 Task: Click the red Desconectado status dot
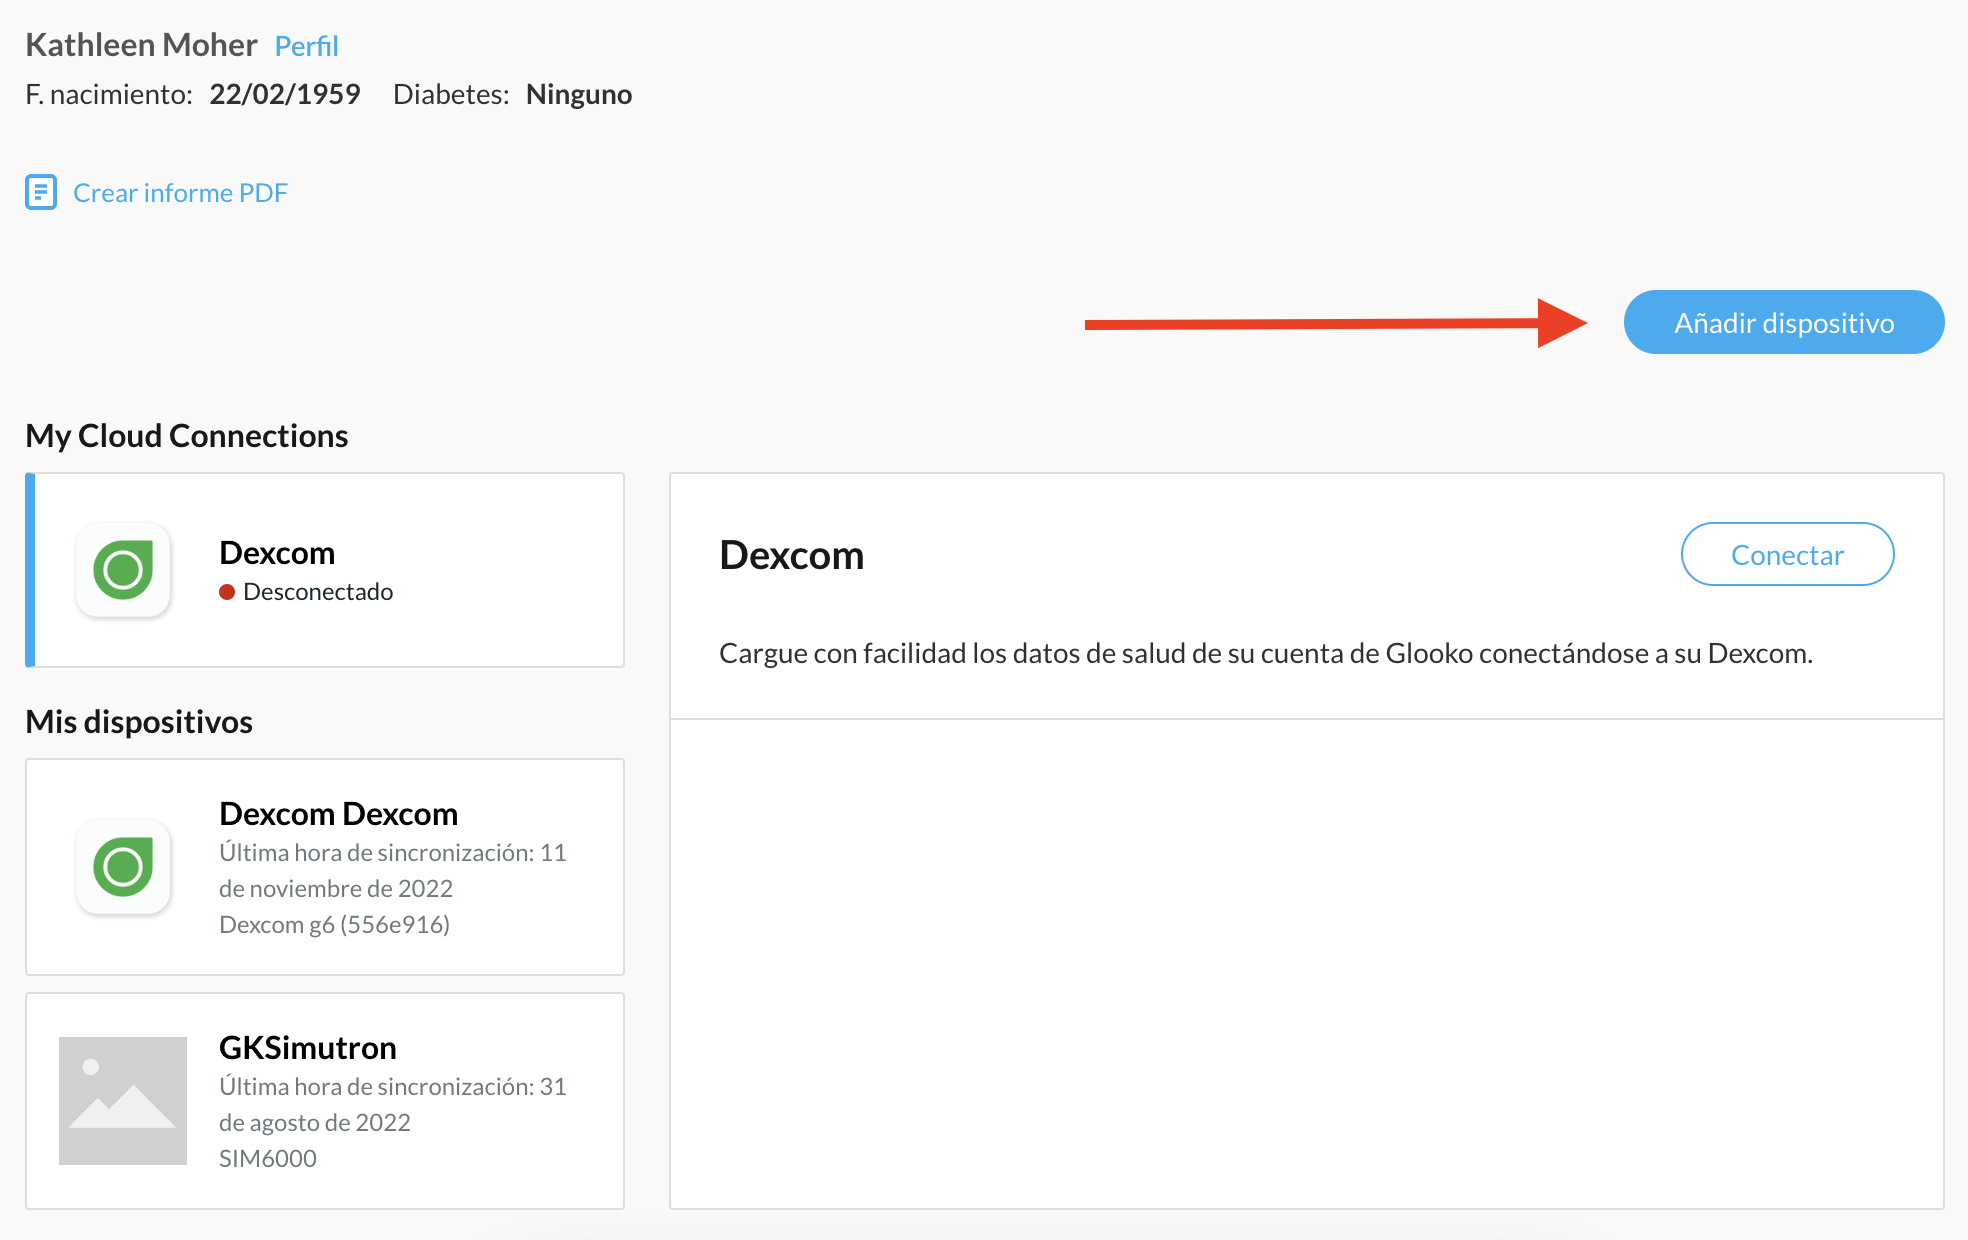click(227, 592)
